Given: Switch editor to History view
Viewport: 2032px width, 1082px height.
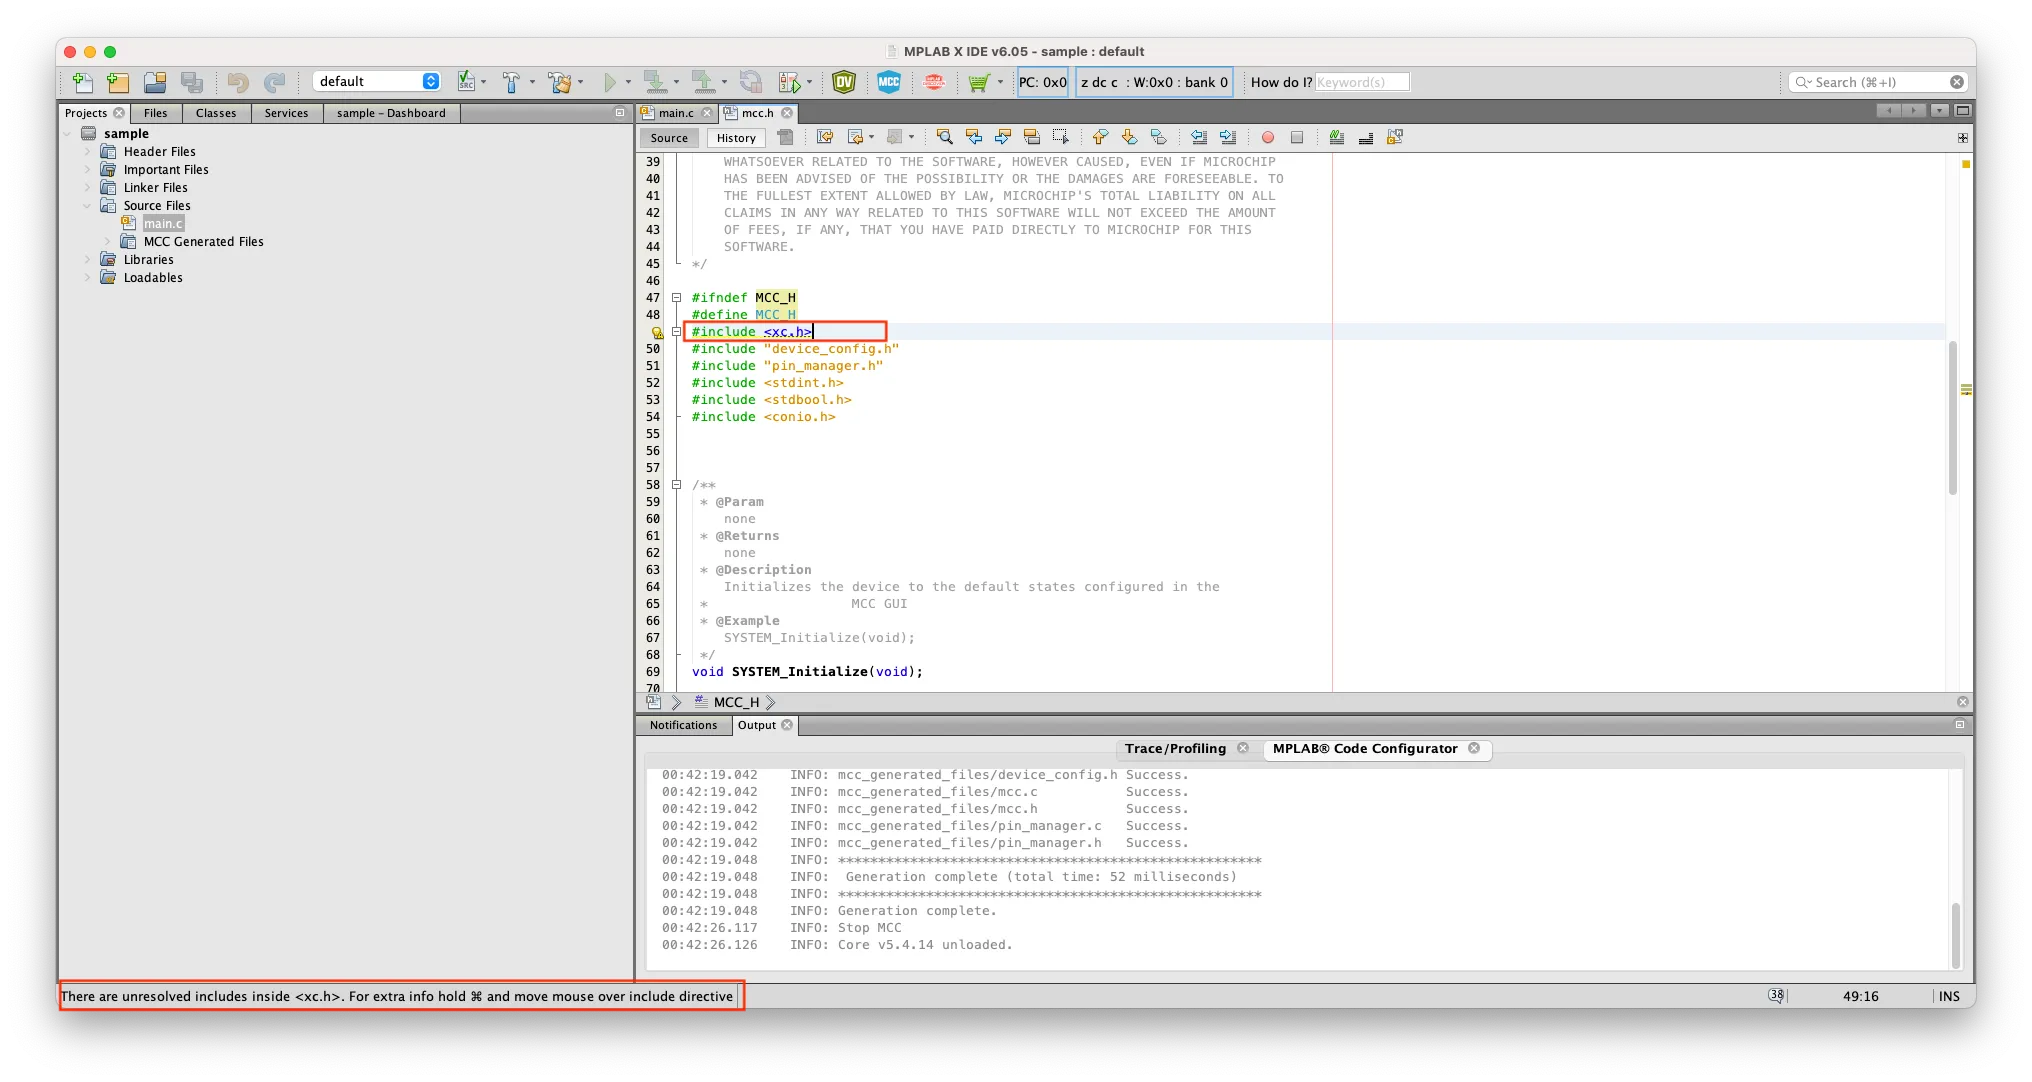Looking at the screenshot, I should pyautogui.click(x=736, y=138).
